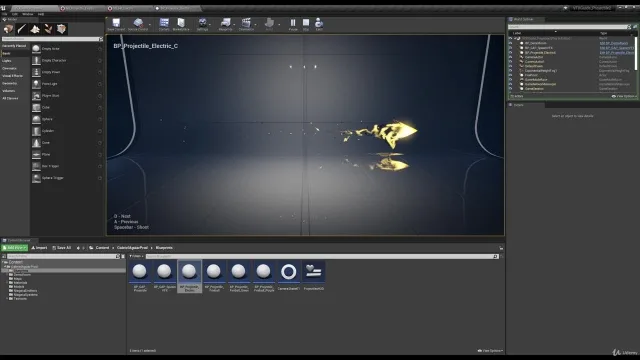Screen dimensions: 640x360
Task: Select the Paint mode brush icon
Action: point(22,29)
